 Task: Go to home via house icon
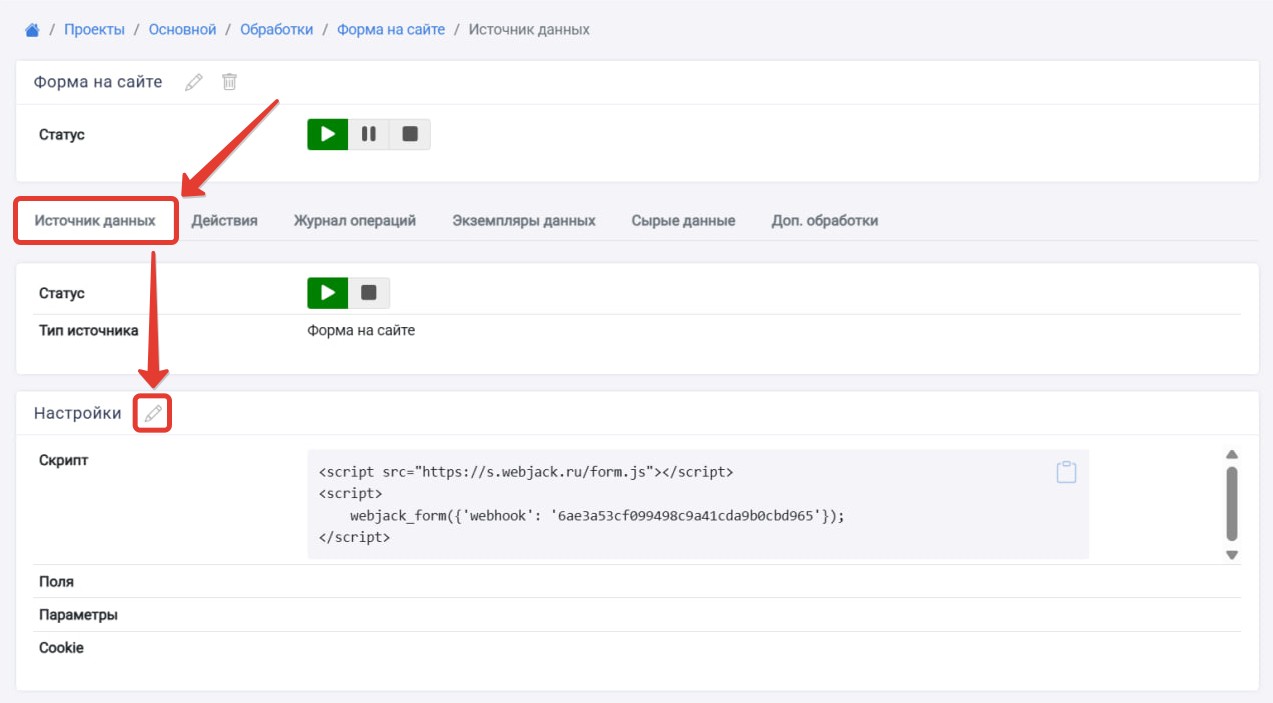click(x=32, y=30)
